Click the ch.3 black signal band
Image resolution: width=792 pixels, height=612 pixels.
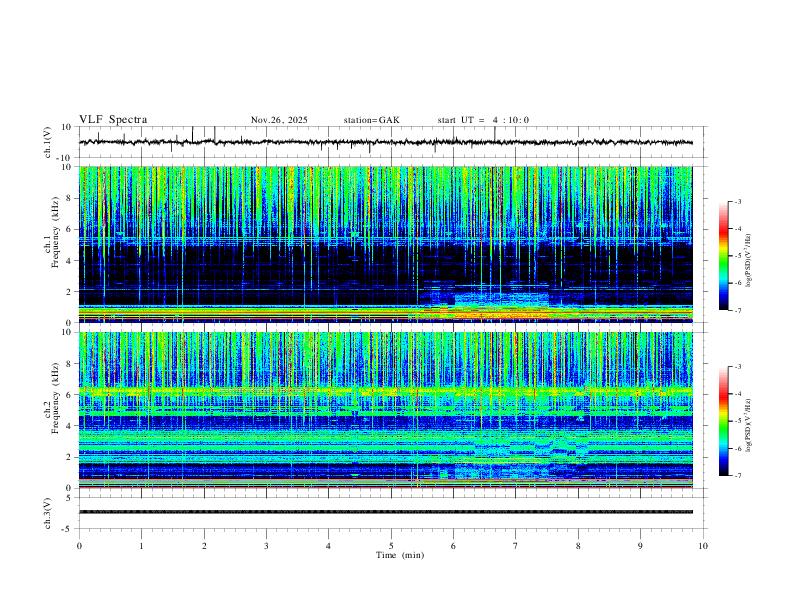[385, 512]
